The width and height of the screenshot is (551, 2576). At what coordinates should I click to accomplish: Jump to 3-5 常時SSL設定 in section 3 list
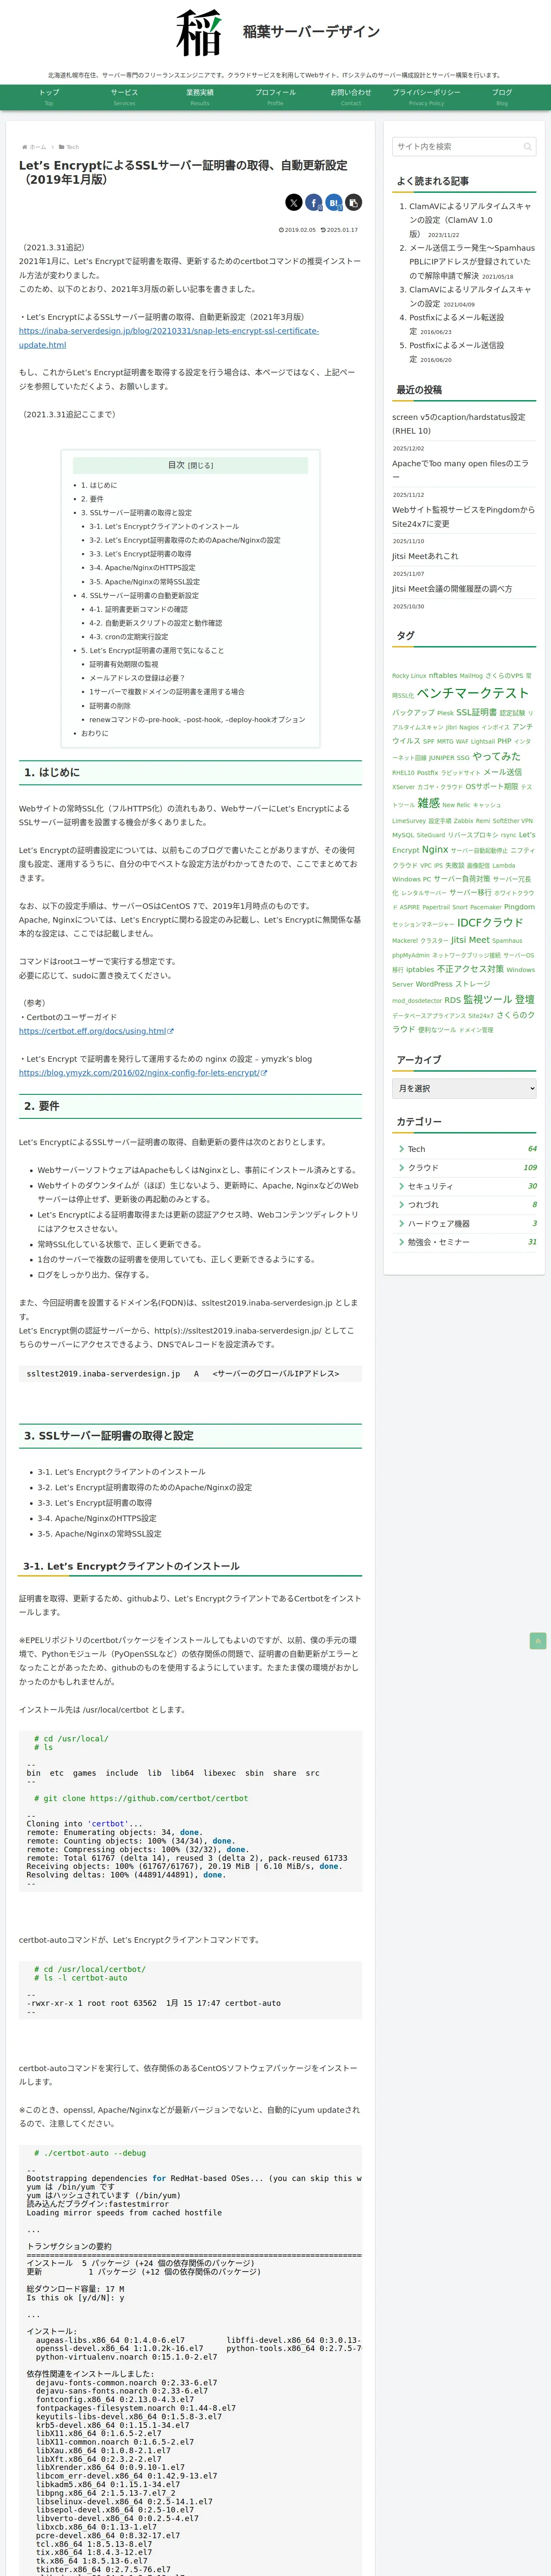click(x=99, y=1533)
